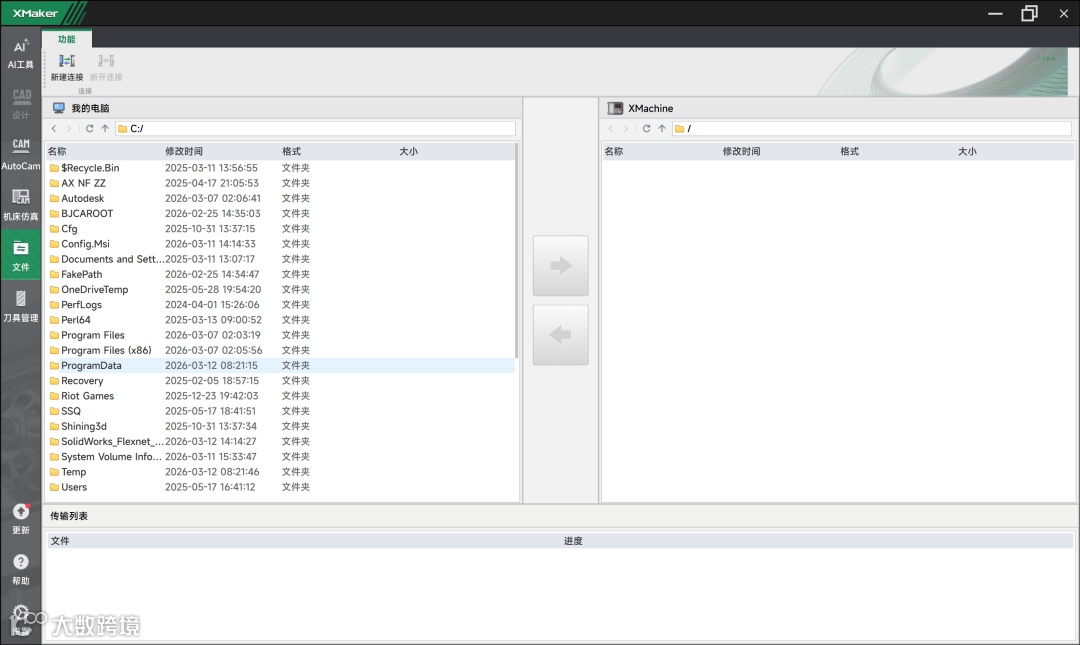Open the 刀具管理 sidebar module
The width and height of the screenshot is (1080, 645).
(x=21, y=307)
